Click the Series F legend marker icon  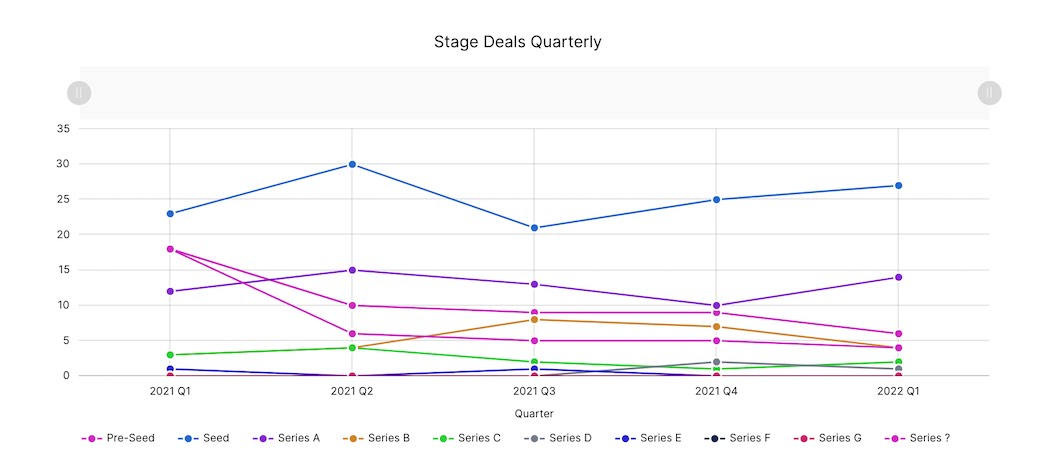[715, 438]
